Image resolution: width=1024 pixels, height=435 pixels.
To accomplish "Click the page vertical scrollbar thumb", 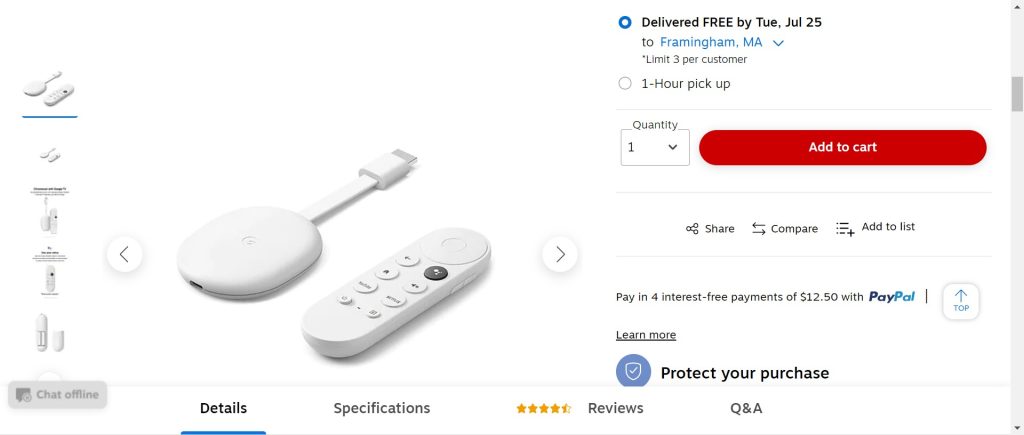I will coord(1017,93).
